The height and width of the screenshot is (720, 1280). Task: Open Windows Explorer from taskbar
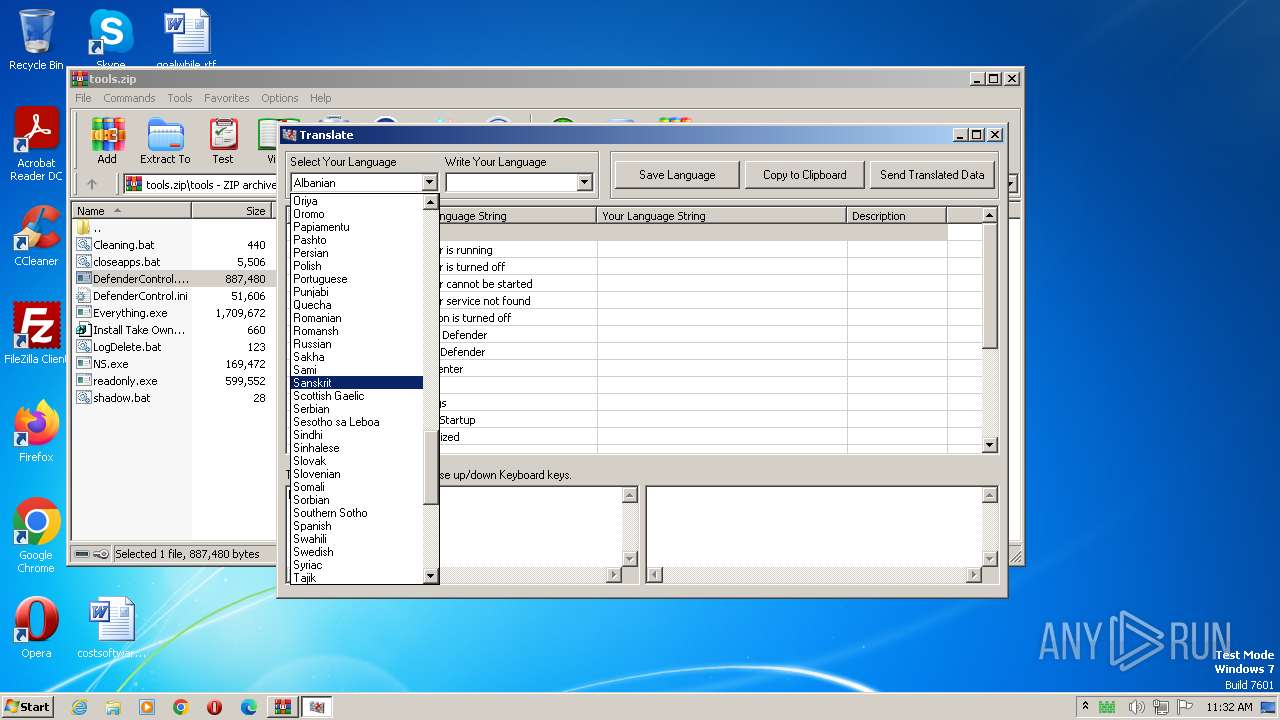(x=113, y=707)
